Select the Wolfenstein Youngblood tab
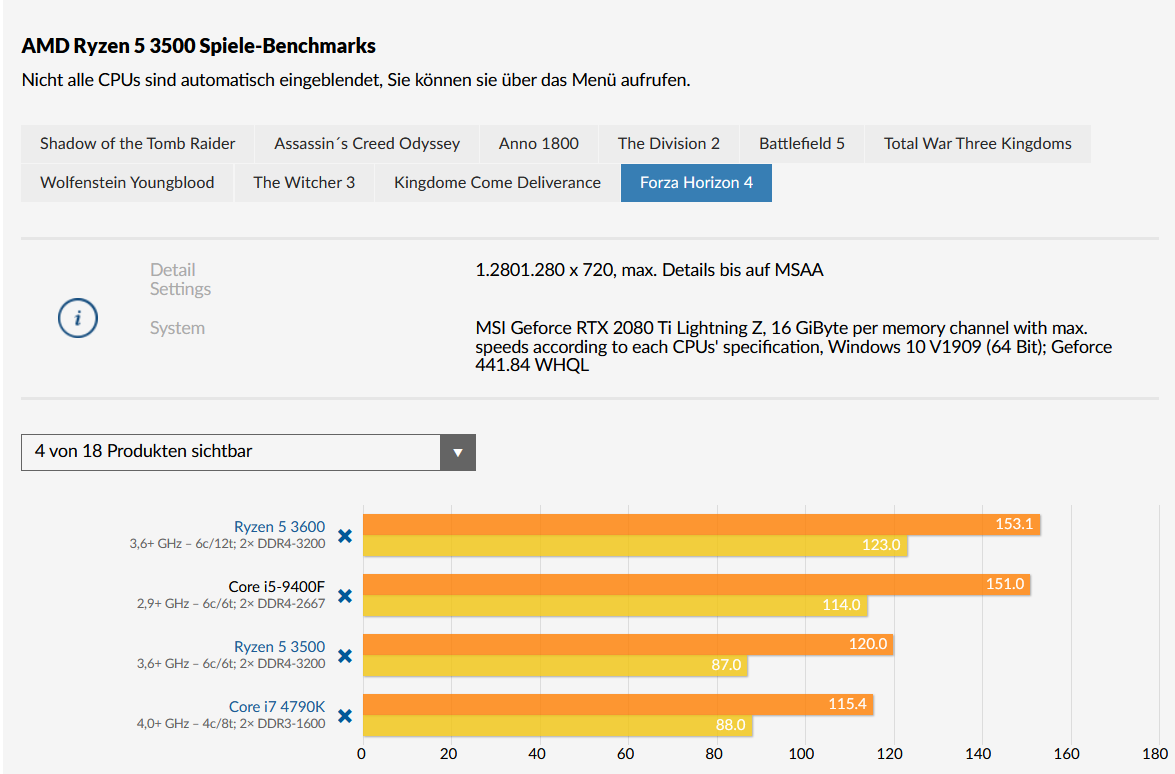 [127, 182]
